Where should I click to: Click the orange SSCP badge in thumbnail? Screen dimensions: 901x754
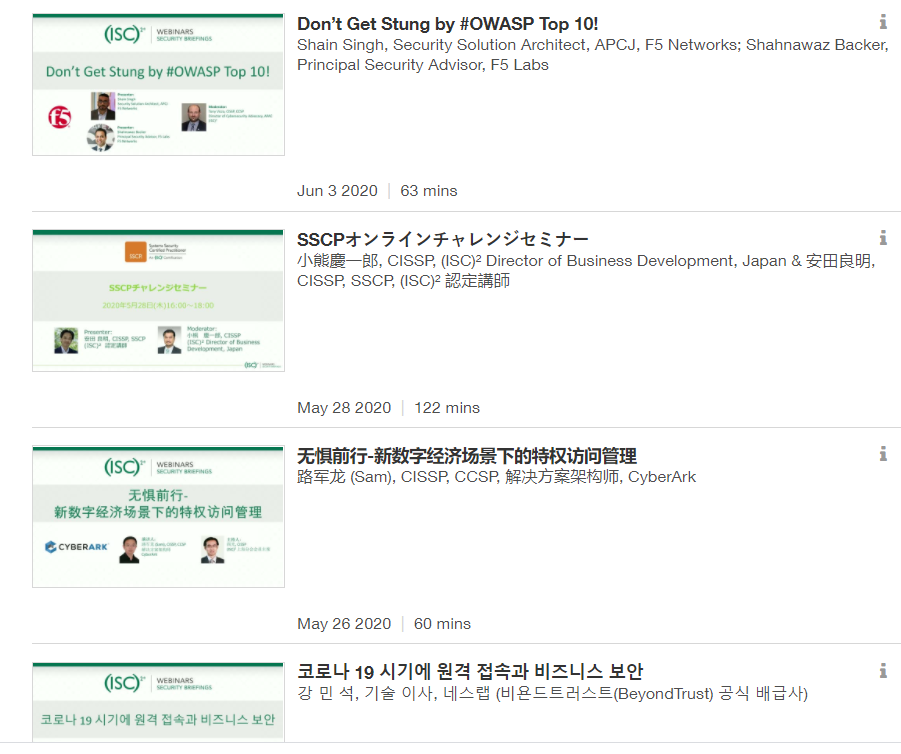(136, 252)
